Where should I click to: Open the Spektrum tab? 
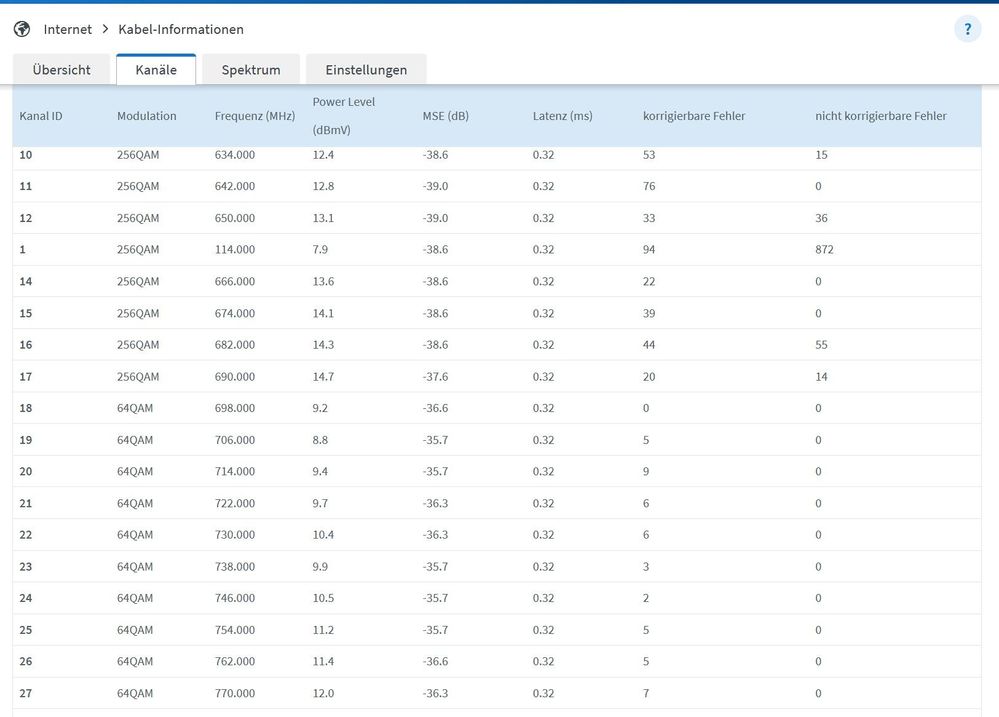tap(251, 70)
